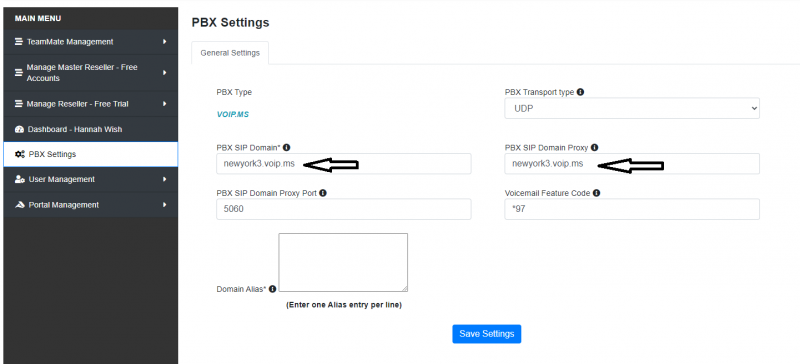
Task: Click the Voicemail Feature Code field
Action: pyautogui.click(x=632, y=209)
